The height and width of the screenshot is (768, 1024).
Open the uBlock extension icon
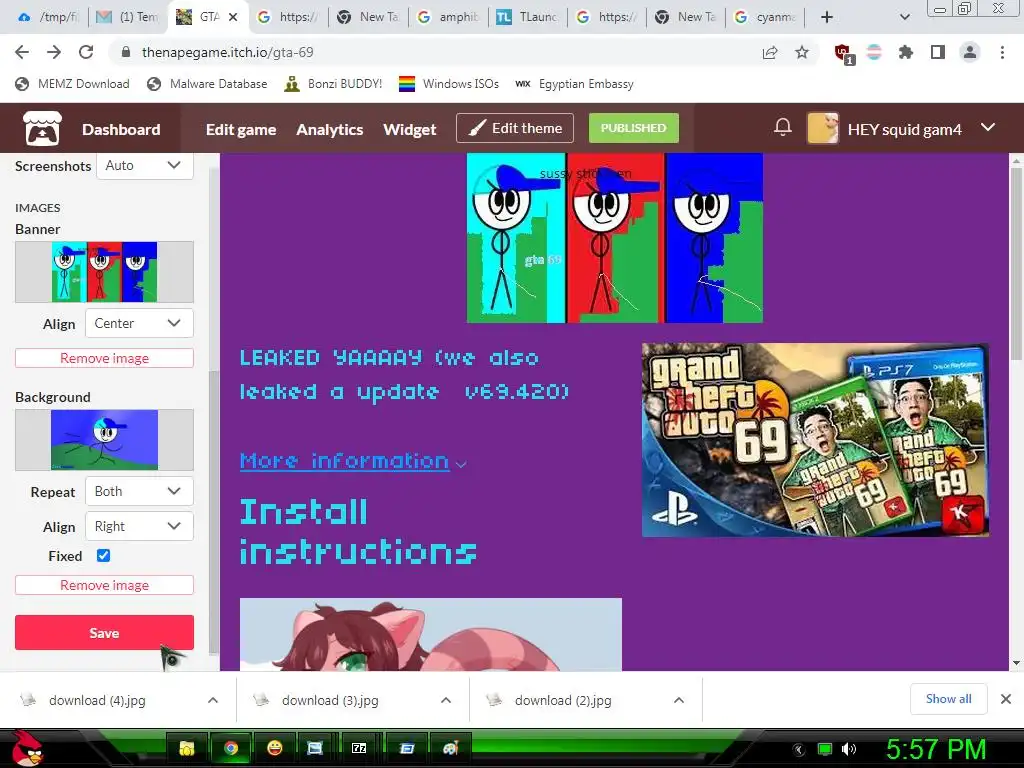coord(844,54)
